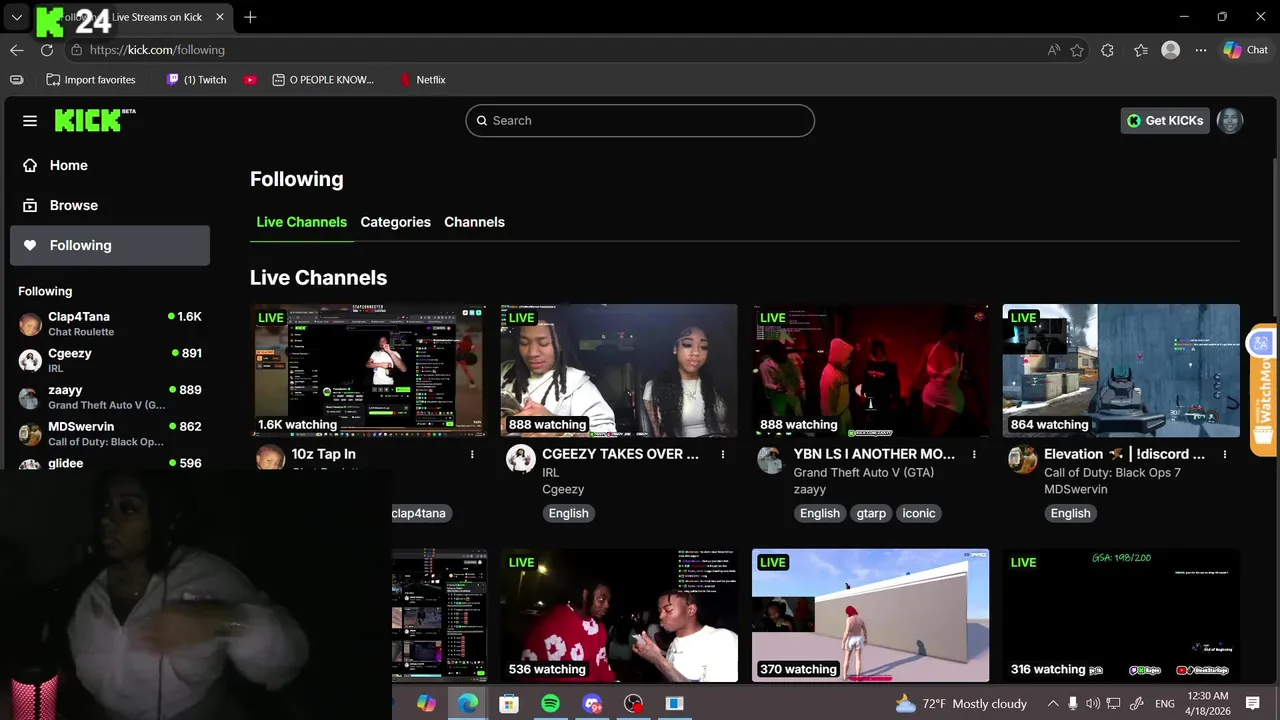Open MDSwervin in the Following list
The width and height of the screenshot is (1280, 720).
tap(110, 434)
